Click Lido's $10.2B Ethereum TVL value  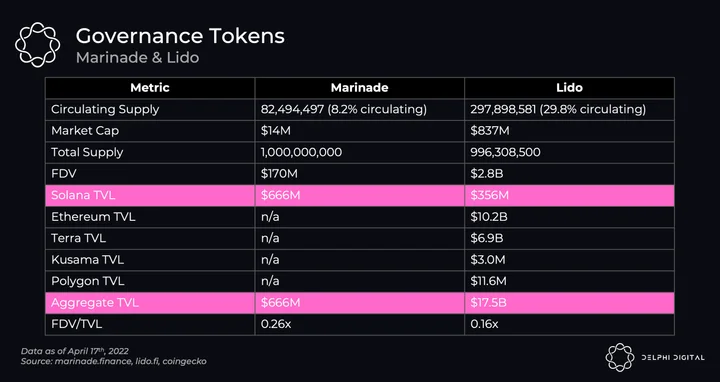coord(489,217)
